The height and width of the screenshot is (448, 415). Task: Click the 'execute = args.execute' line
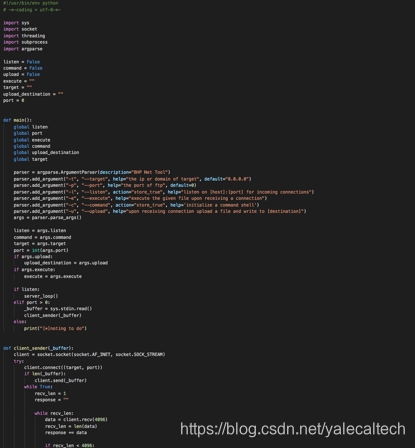pos(53,276)
